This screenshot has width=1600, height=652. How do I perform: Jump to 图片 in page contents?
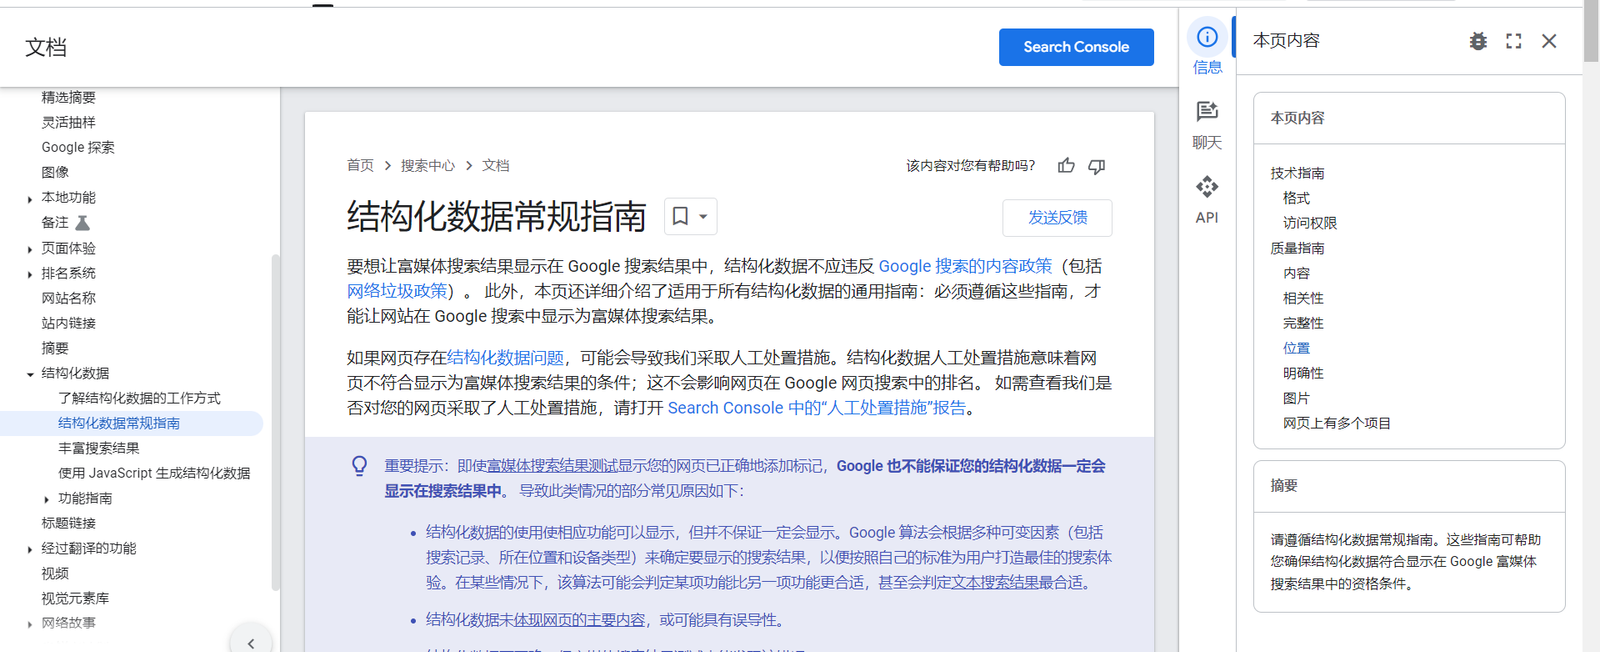[x=1296, y=398]
